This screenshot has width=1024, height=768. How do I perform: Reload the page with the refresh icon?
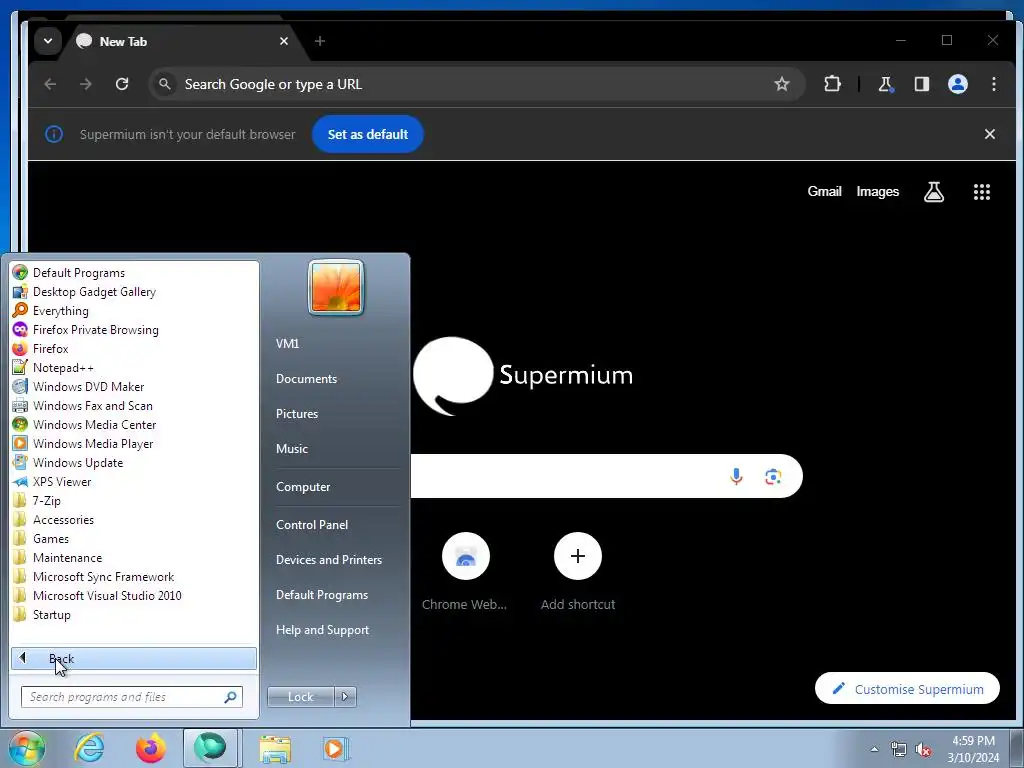tap(122, 84)
